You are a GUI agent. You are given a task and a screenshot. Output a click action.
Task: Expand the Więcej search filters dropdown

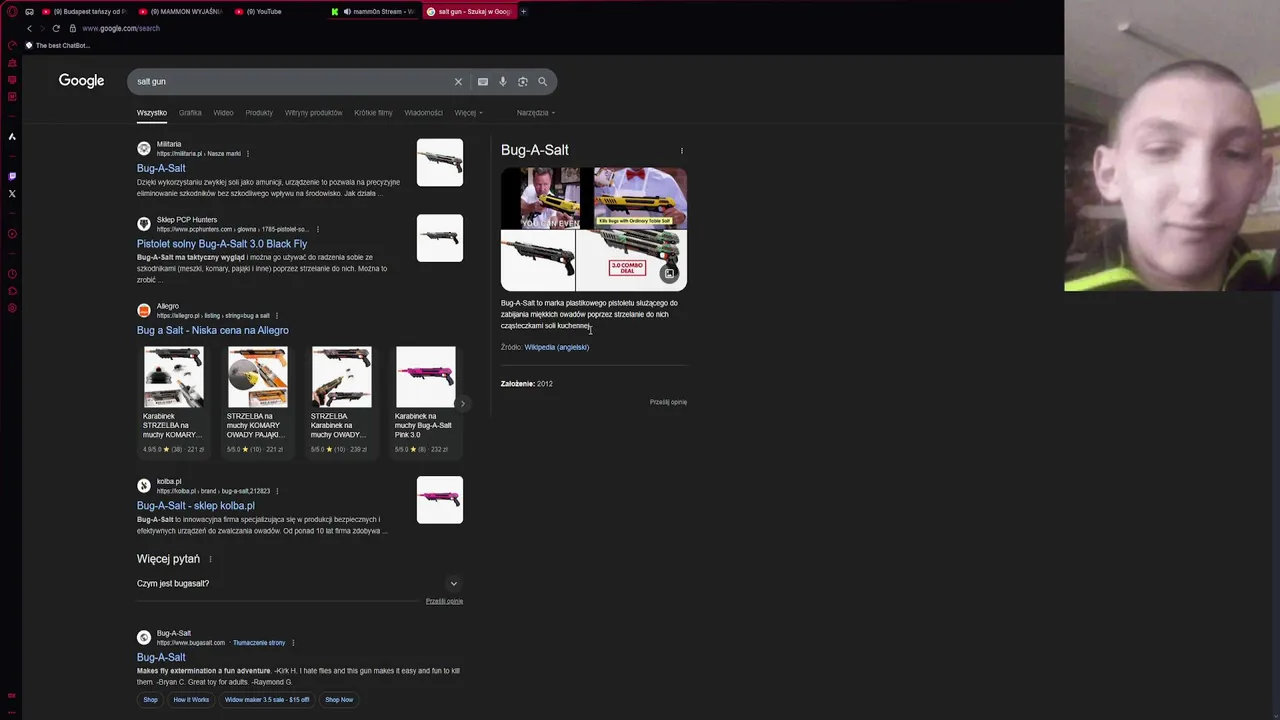[x=468, y=113]
